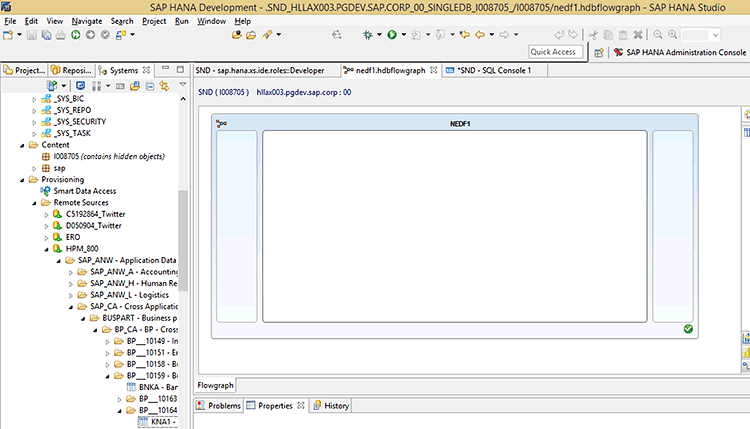Click the Copy icon in toolbar
This screenshot has height=429, width=750.
(608, 35)
